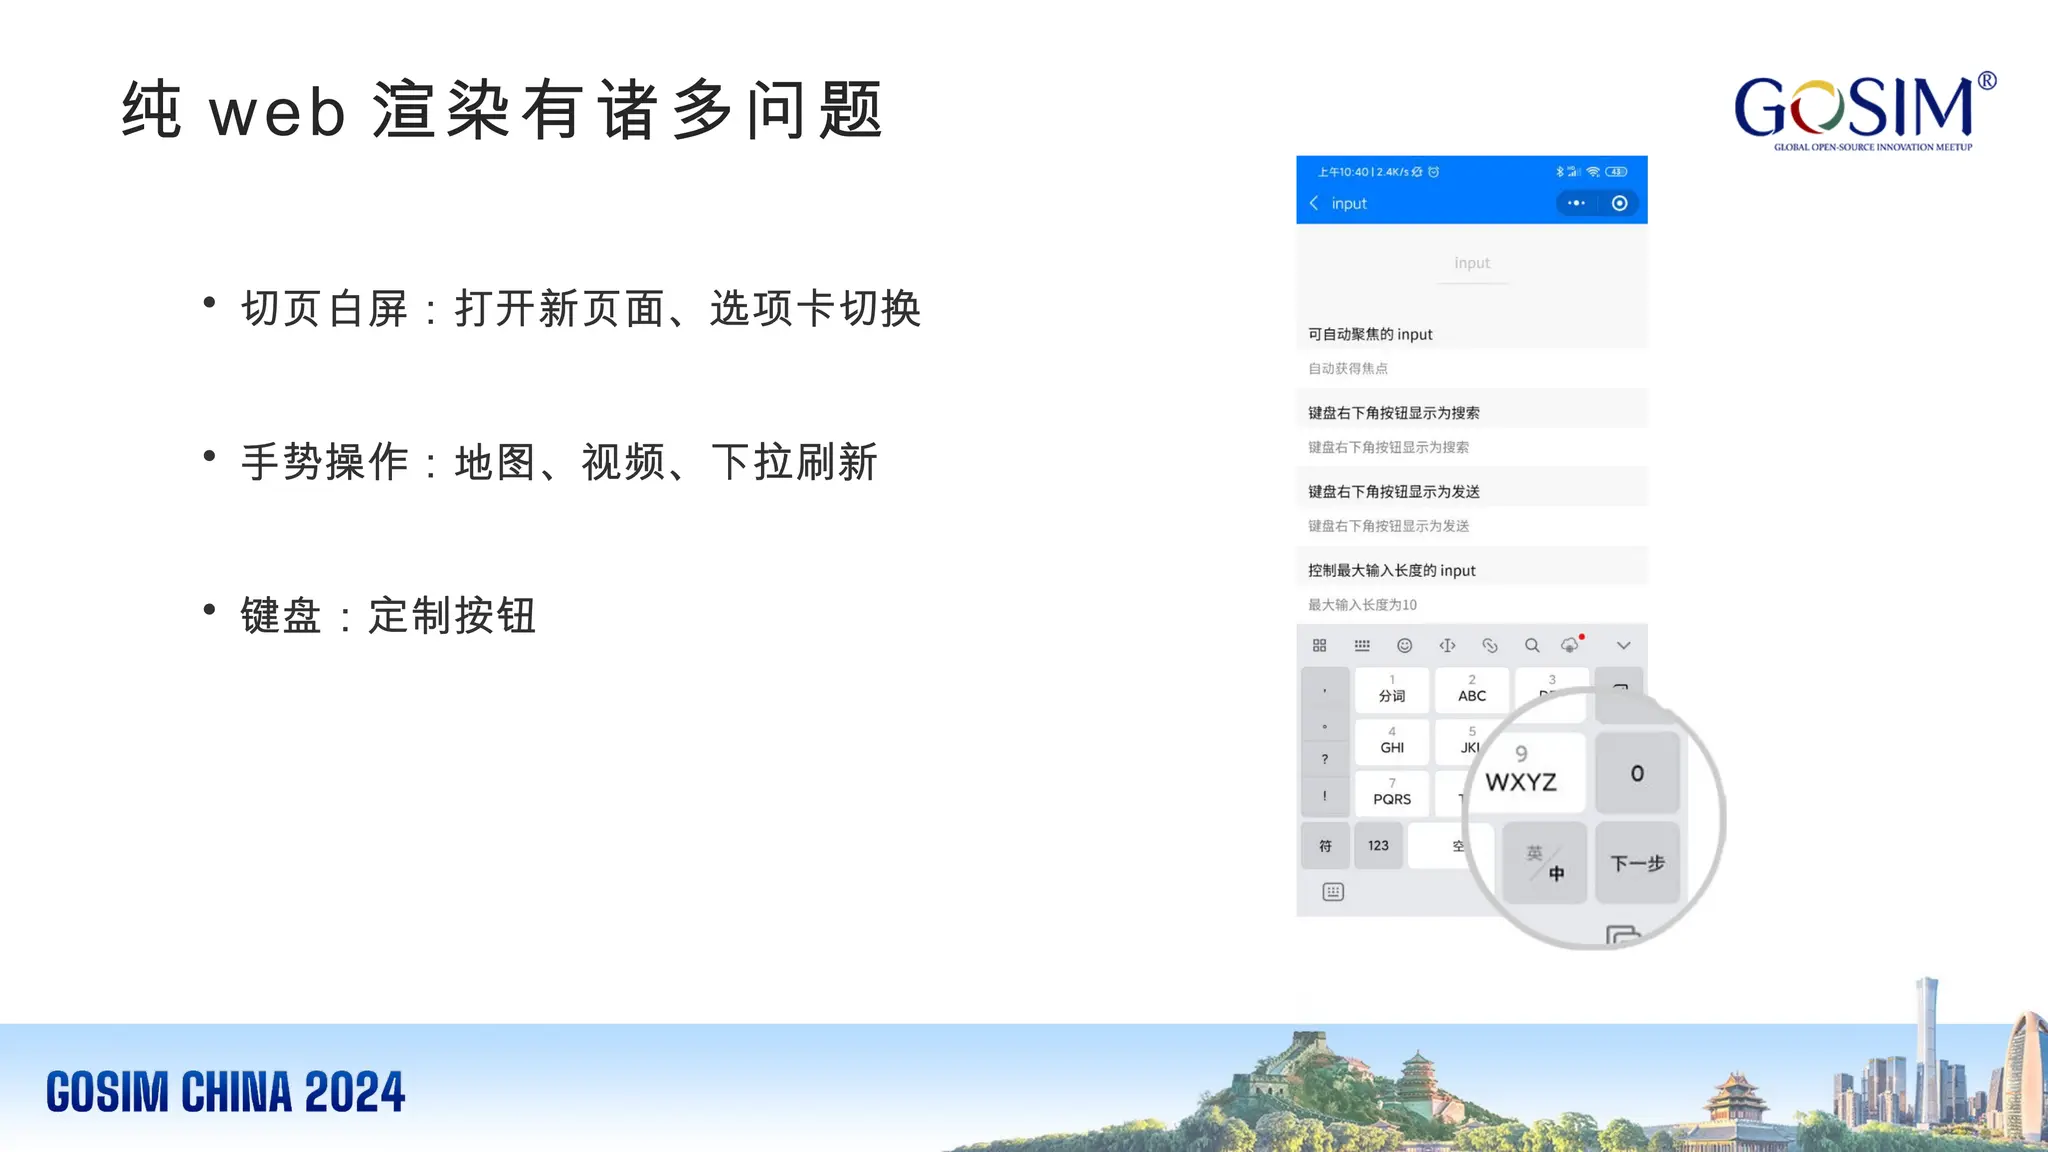Tap the cloud icon with red dot
Image resolution: width=2048 pixels, height=1152 pixels.
[x=1570, y=646]
